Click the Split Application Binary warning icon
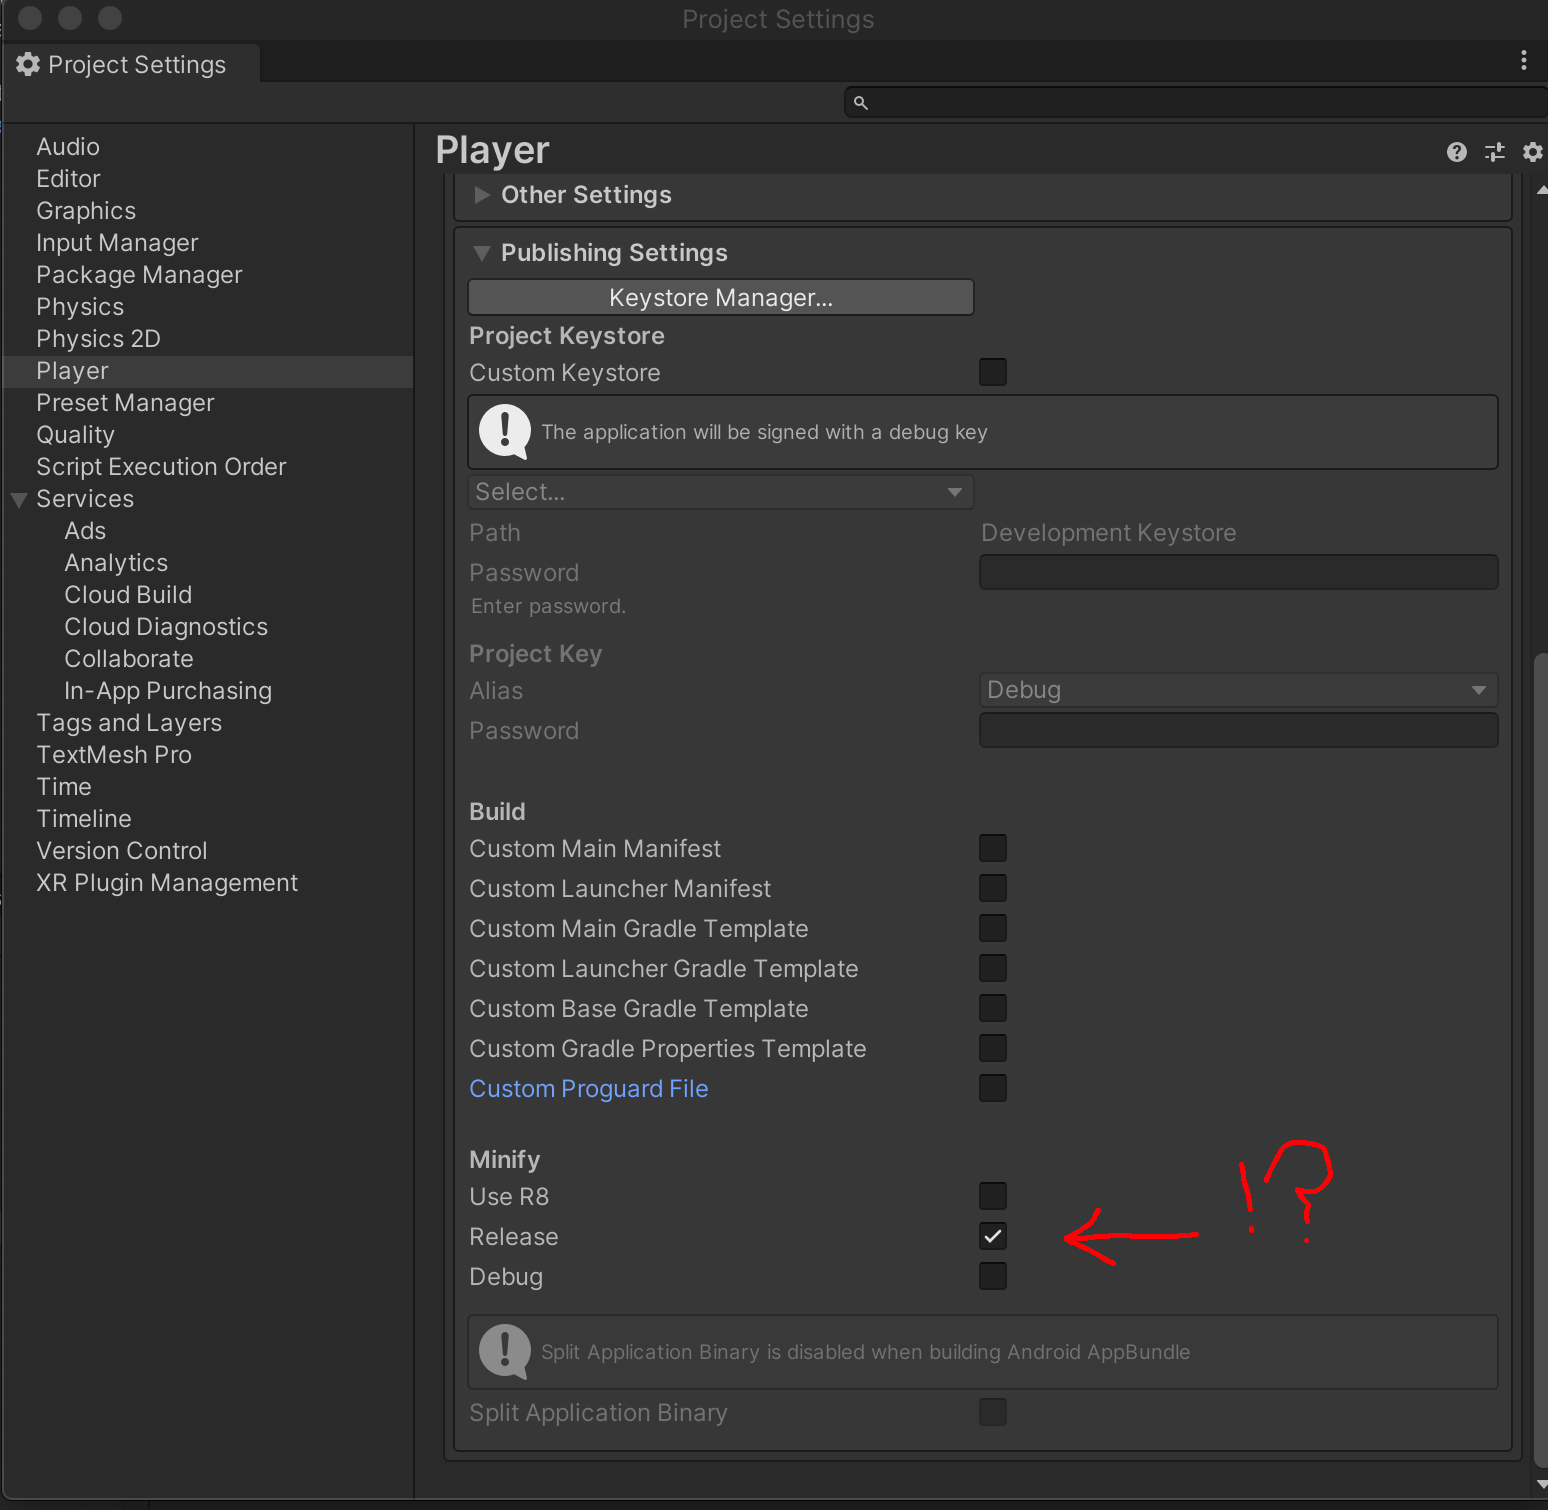The image size is (1548, 1510). [x=505, y=1351]
